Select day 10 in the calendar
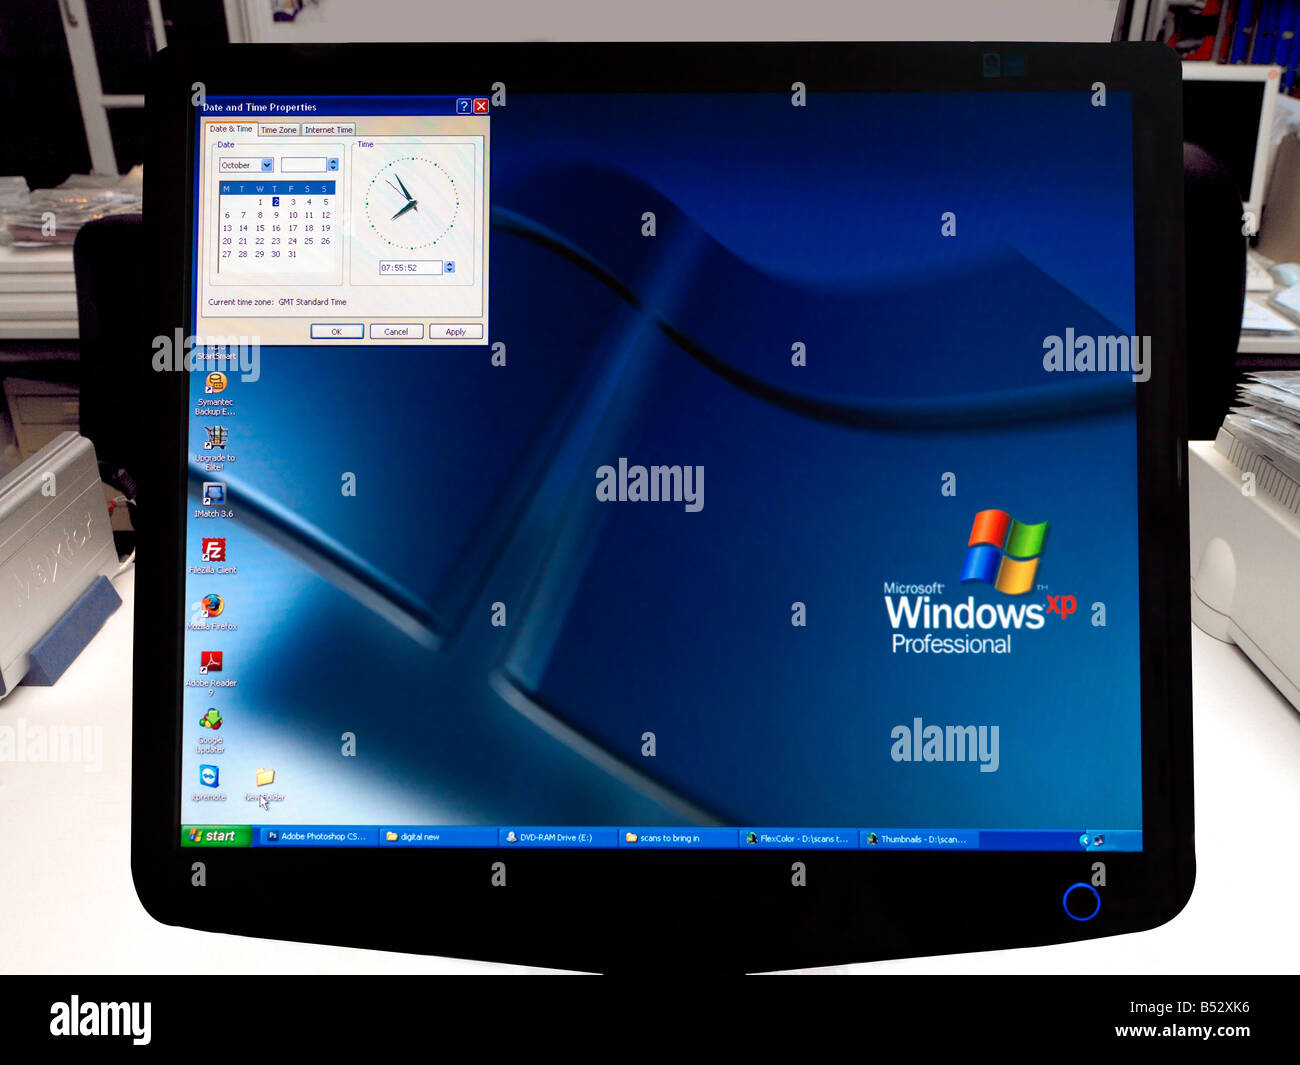The height and width of the screenshot is (1065, 1300). [x=293, y=215]
